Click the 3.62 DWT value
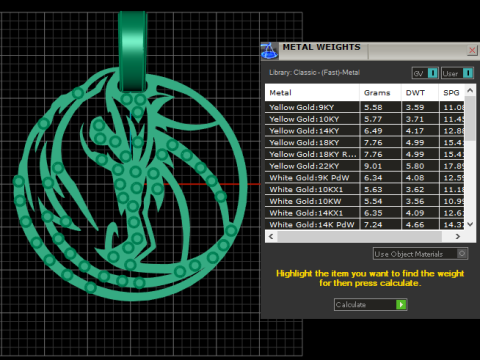This screenshot has width=480, height=360. (x=415, y=189)
